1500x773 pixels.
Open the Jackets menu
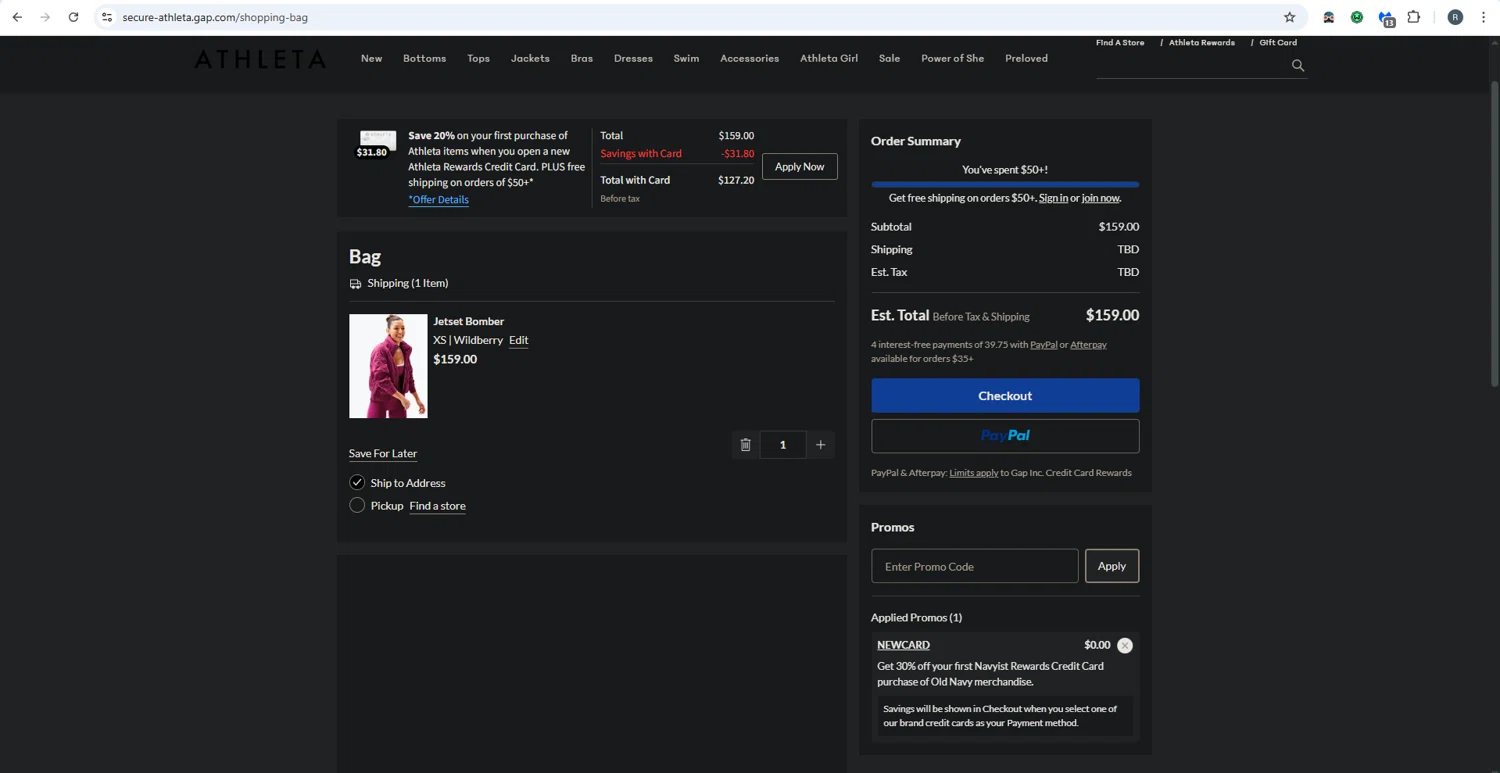coord(530,58)
